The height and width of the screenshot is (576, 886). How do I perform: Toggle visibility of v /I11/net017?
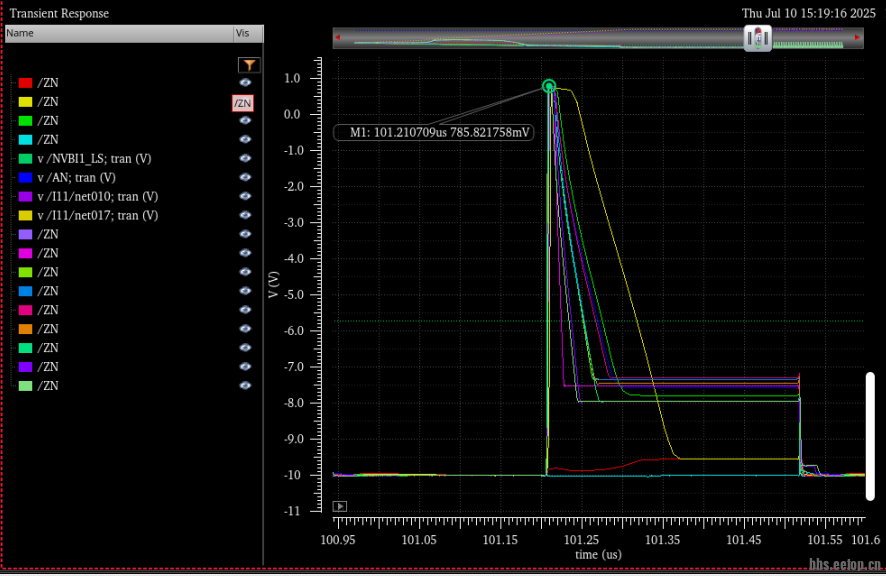[x=245, y=215]
